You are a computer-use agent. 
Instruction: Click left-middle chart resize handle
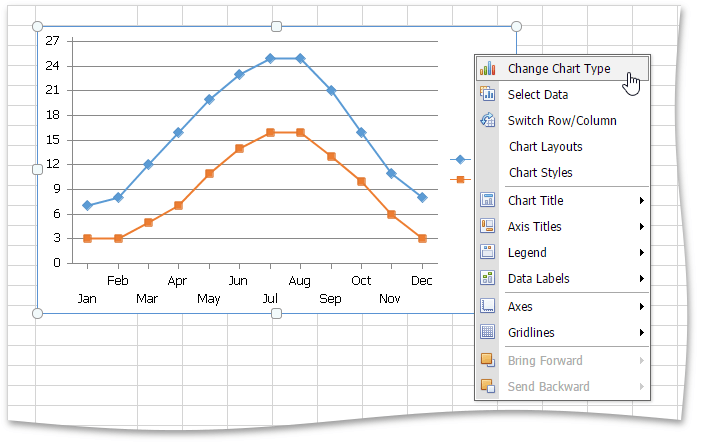[x=38, y=169]
